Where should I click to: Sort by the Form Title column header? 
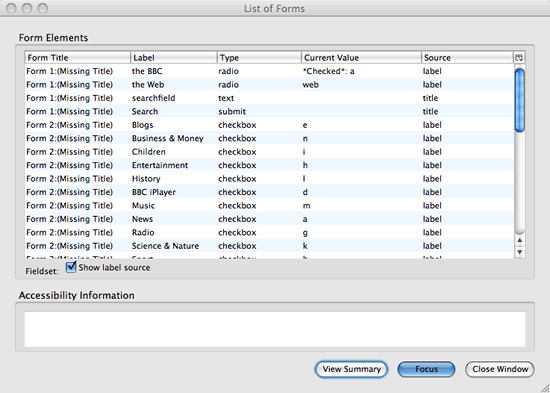point(78,58)
